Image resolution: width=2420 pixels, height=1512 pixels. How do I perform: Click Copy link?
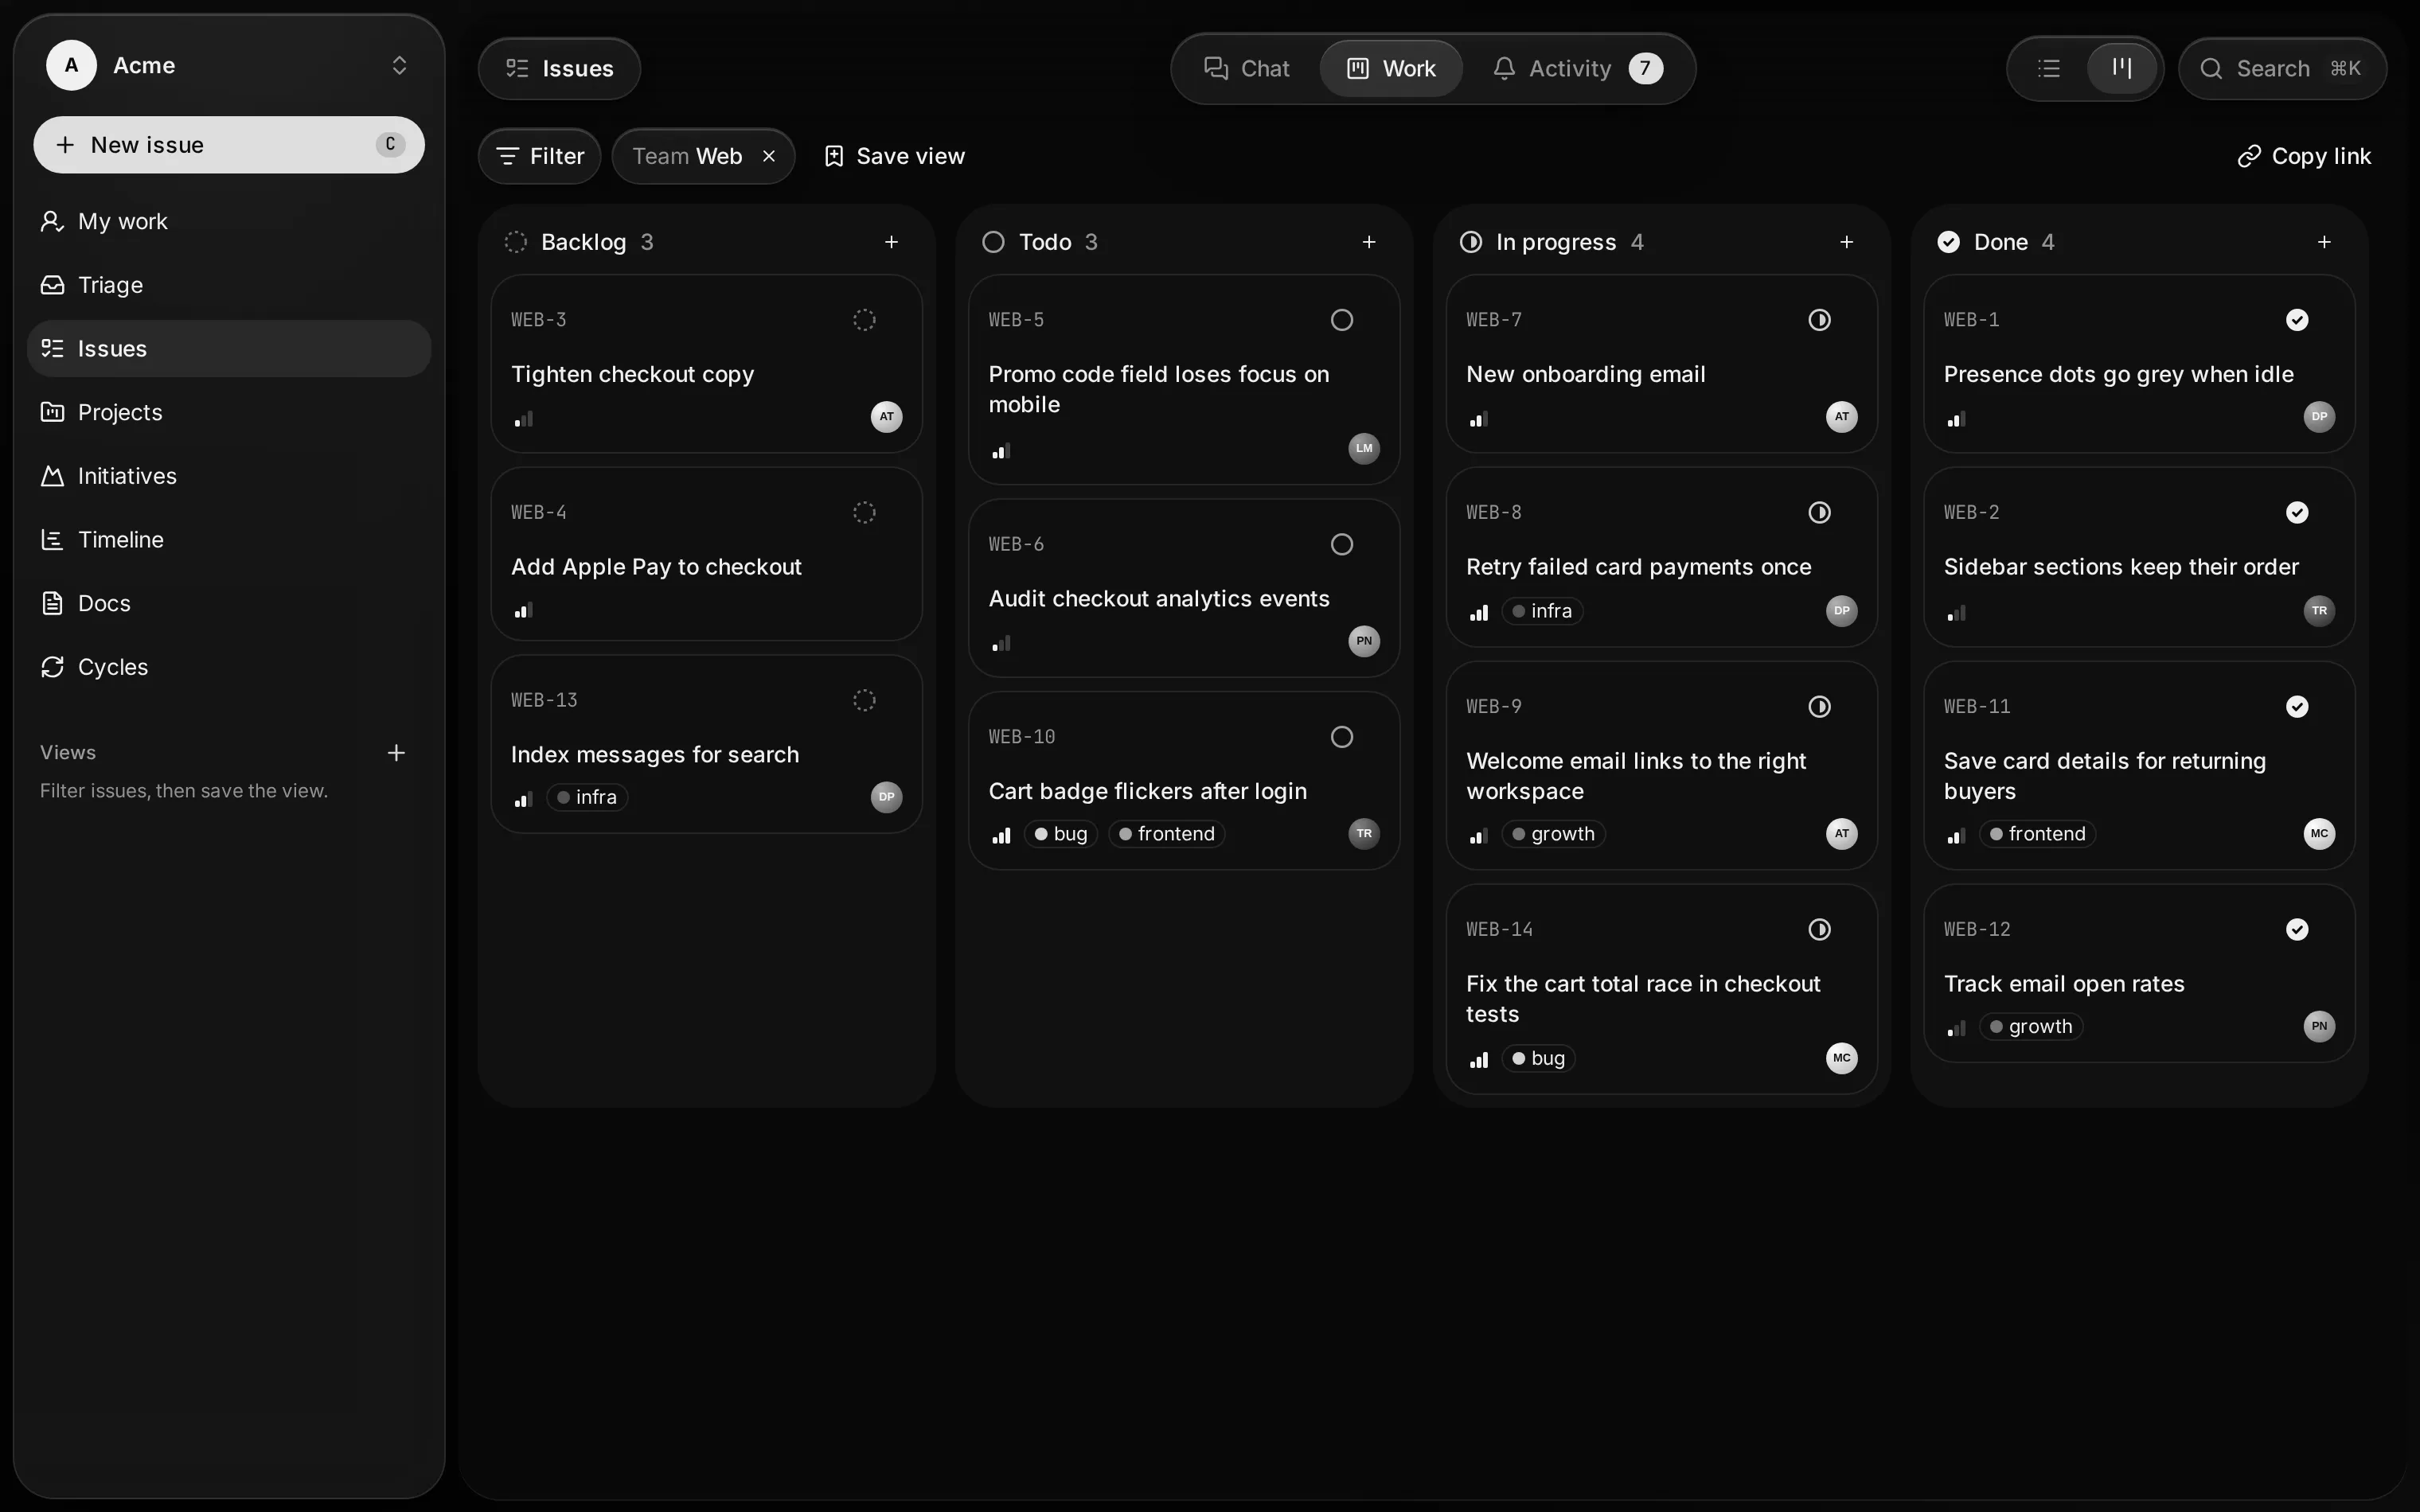(2303, 156)
